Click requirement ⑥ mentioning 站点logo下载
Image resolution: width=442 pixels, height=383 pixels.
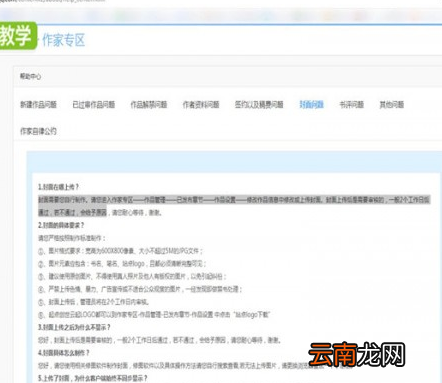(x=154, y=315)
